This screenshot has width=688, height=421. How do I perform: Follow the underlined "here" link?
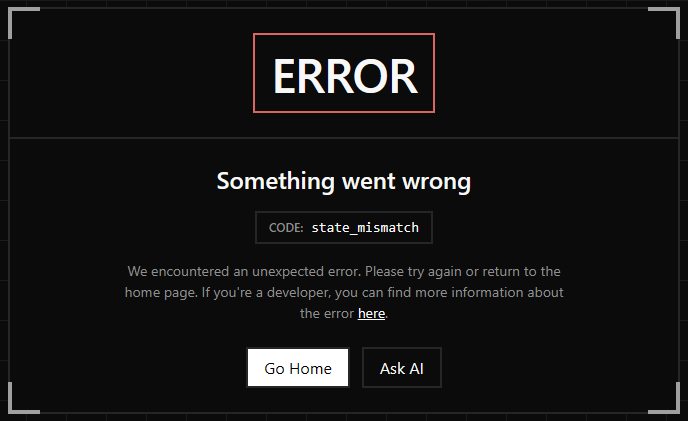(371, 313)
